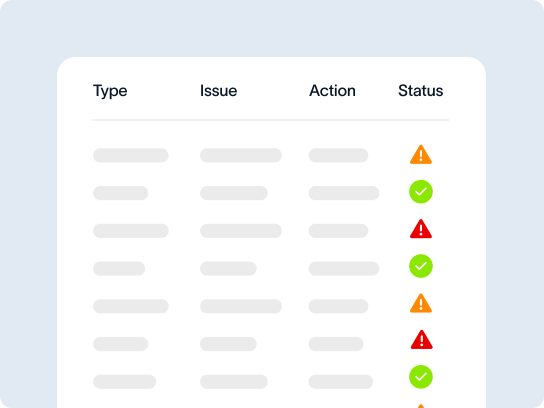Click fourth row's Type placeholder bar
544x408 pixels.
[119, 269]
